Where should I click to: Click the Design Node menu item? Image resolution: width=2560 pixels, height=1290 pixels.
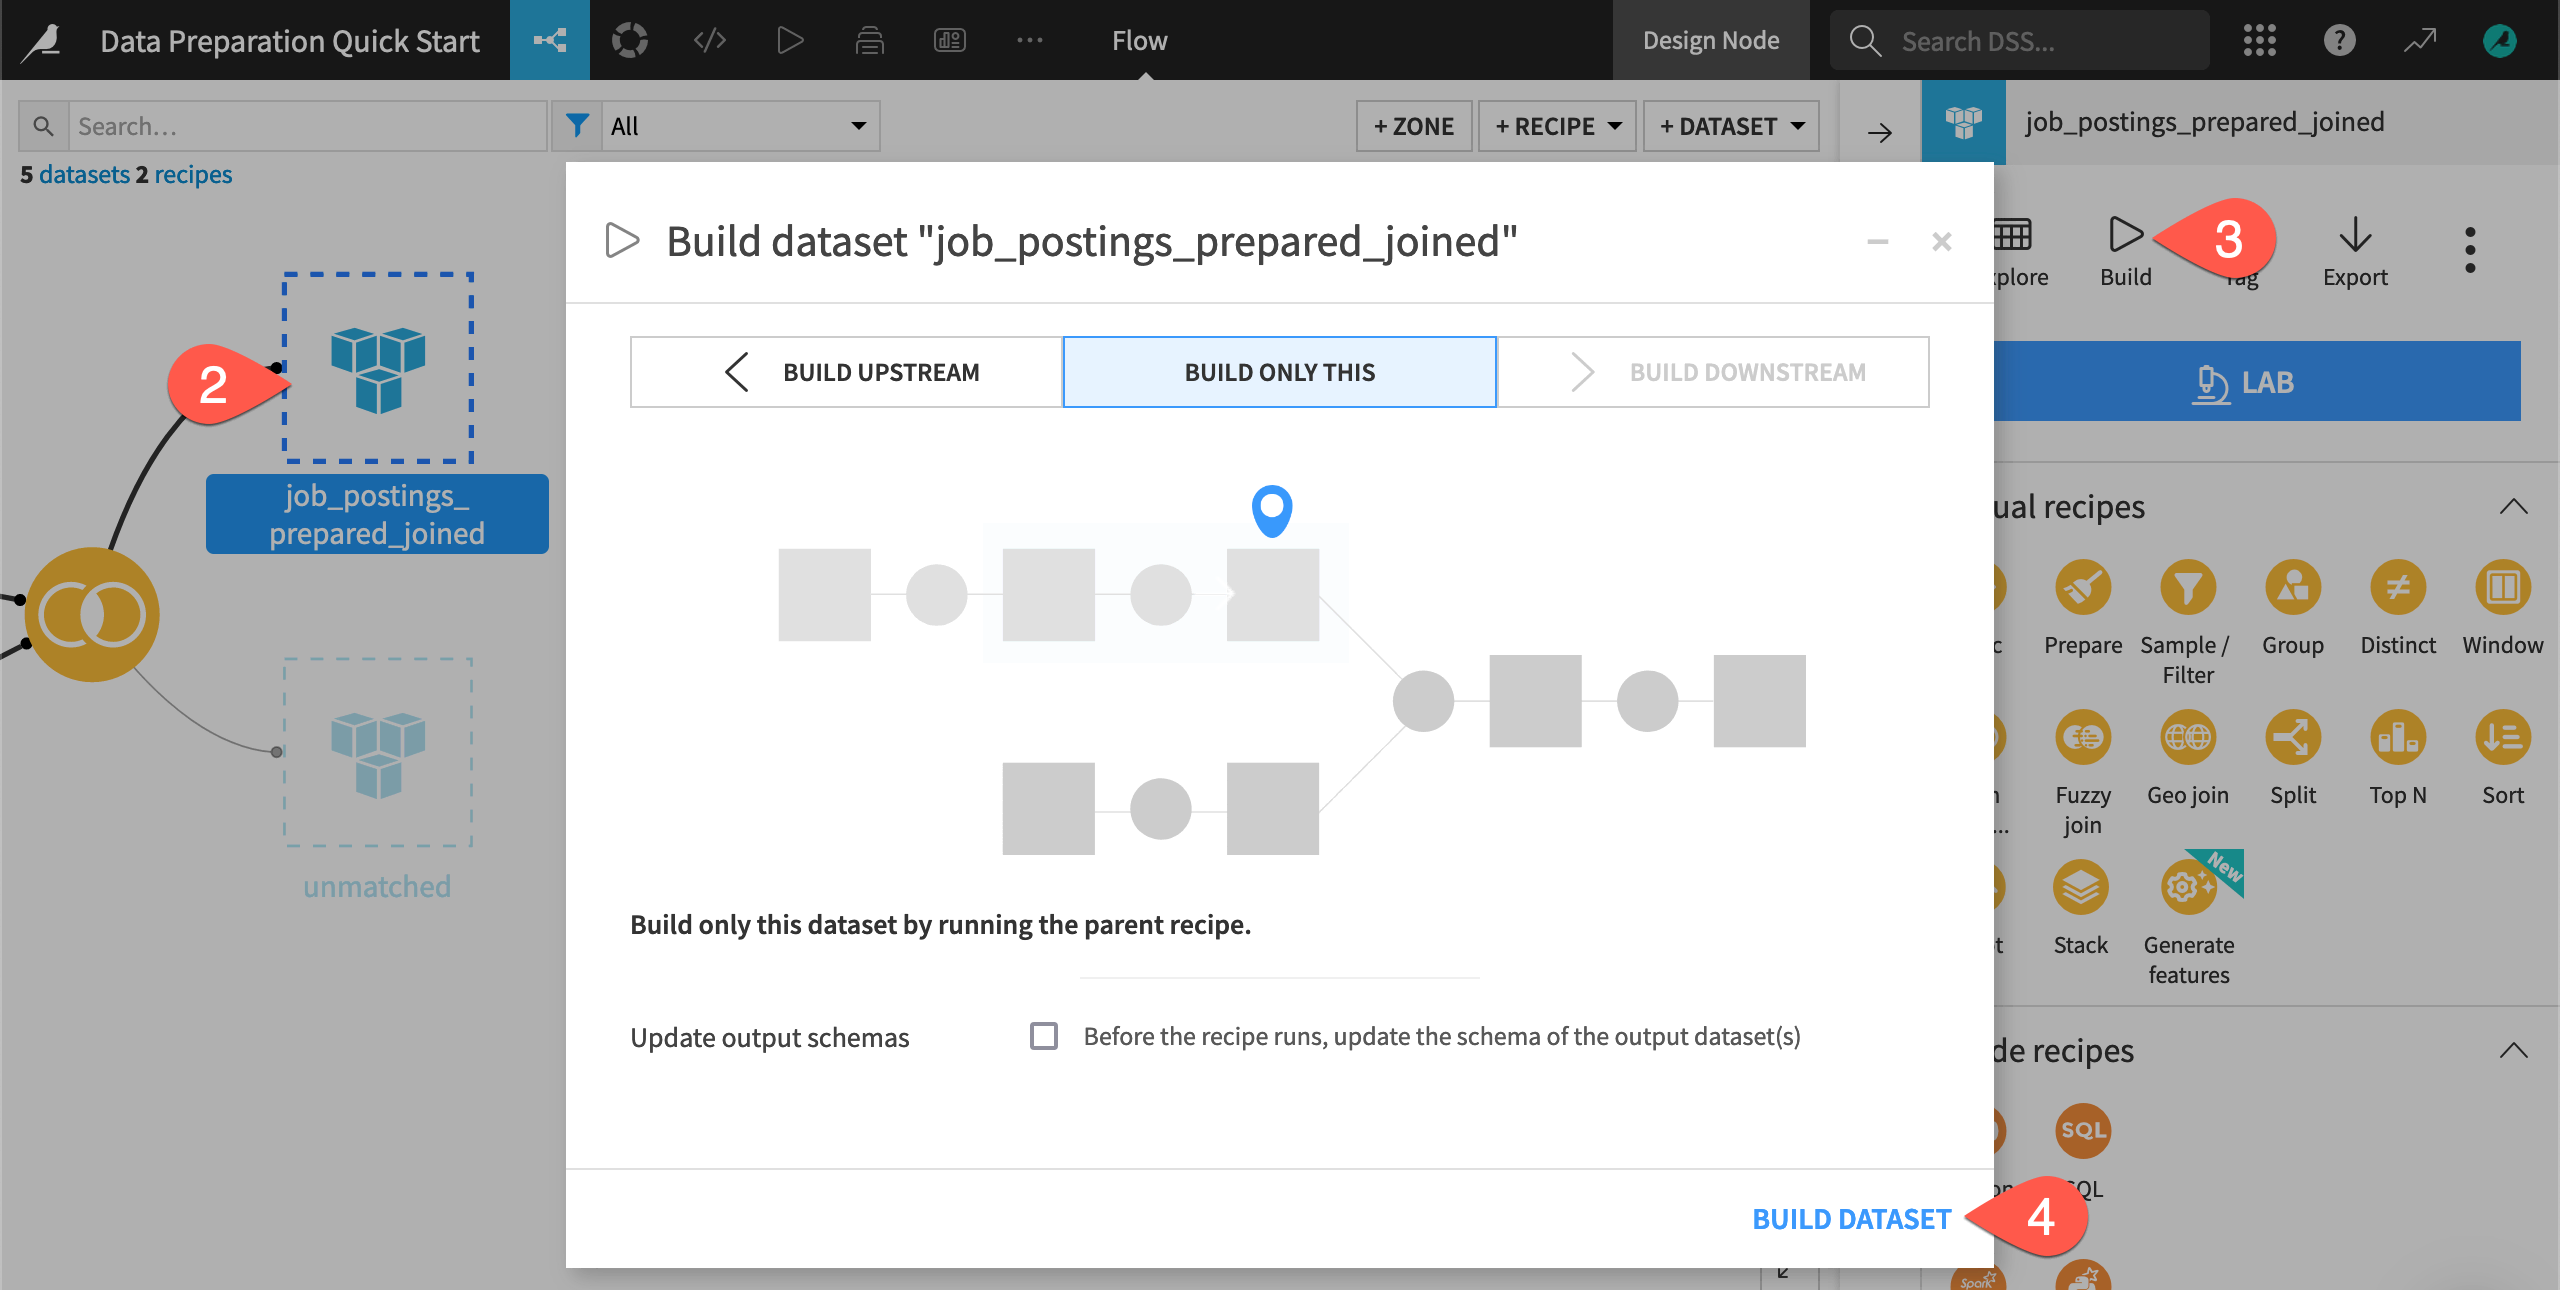(x=1711, y=40)
